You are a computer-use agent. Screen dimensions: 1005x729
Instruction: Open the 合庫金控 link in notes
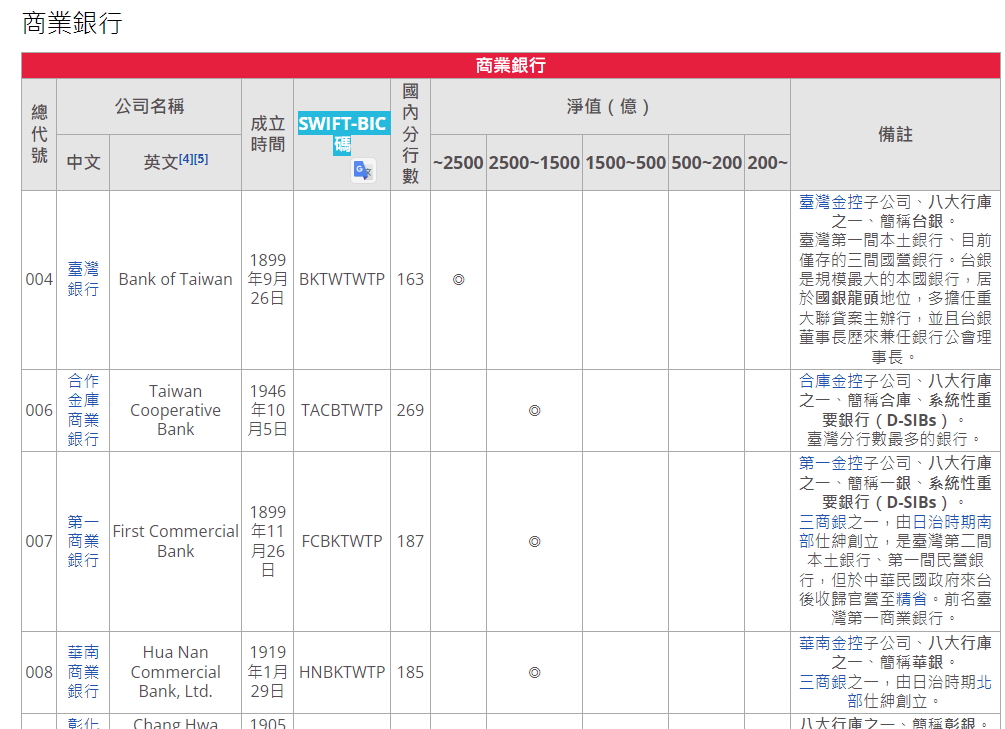831,381
